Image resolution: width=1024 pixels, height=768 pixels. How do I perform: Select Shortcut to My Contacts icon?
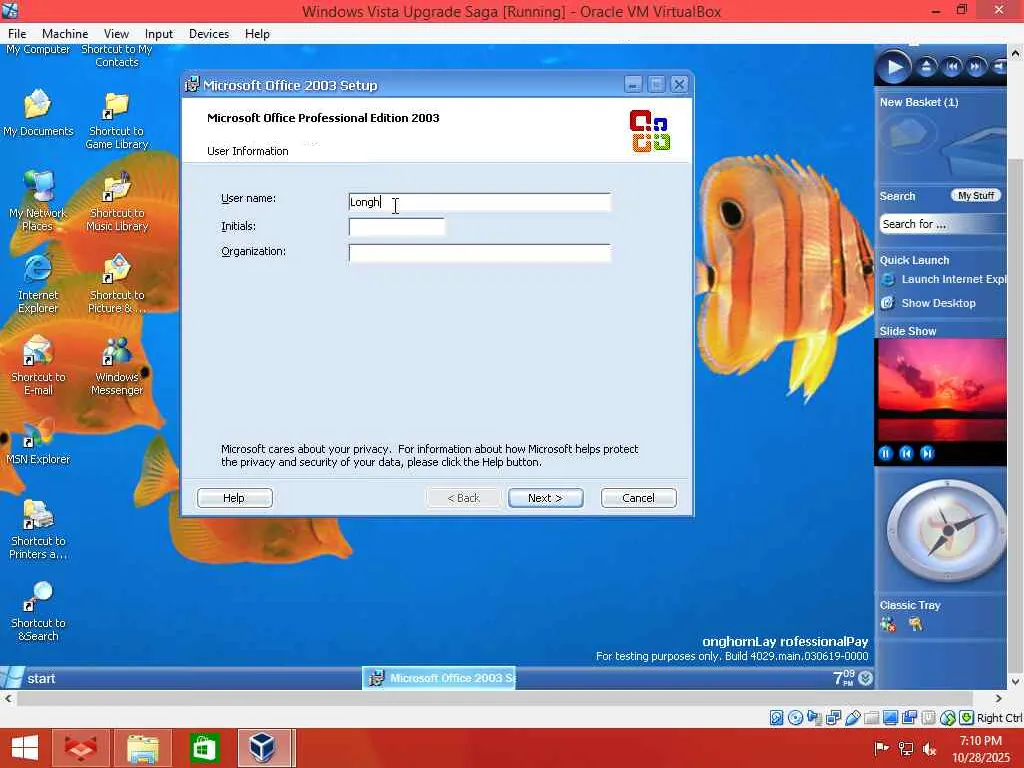(117, 56)
